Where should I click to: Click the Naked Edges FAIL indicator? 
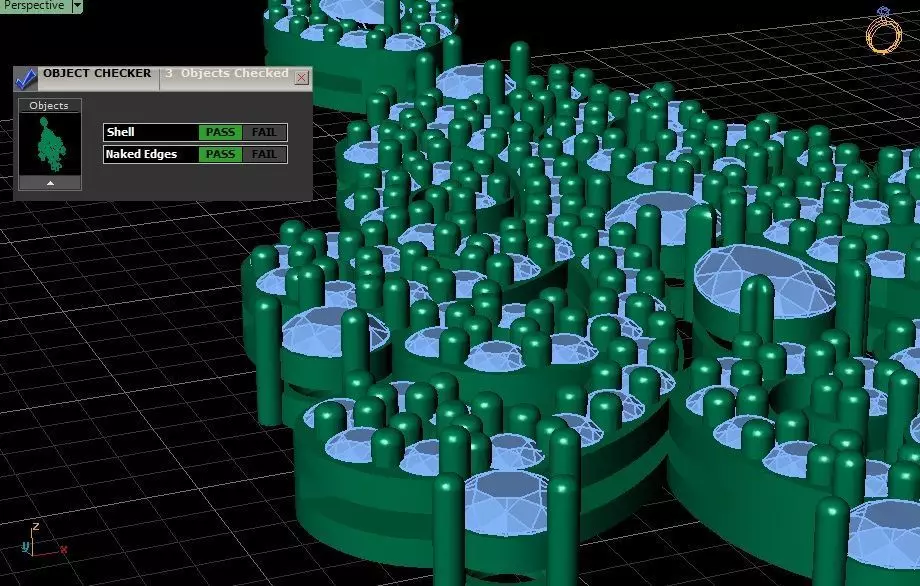click(x=264, y=154)
